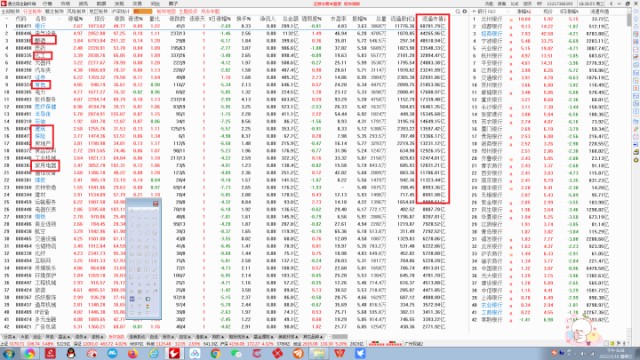Open the QQ penguin icon in the taskbar
This screenshot has height=360, width=640.
(71, 353)
